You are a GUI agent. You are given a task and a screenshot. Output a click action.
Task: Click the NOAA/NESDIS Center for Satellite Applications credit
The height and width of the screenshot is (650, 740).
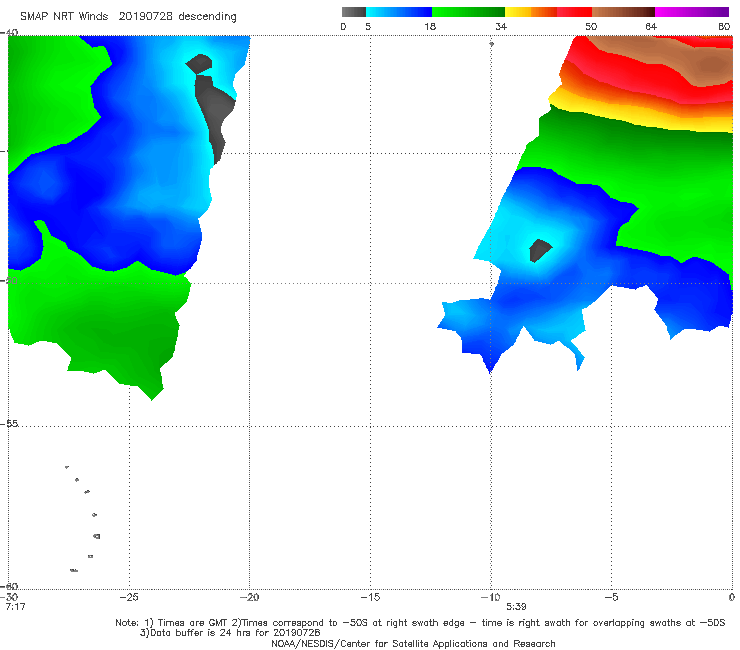(x=413, y=643)
